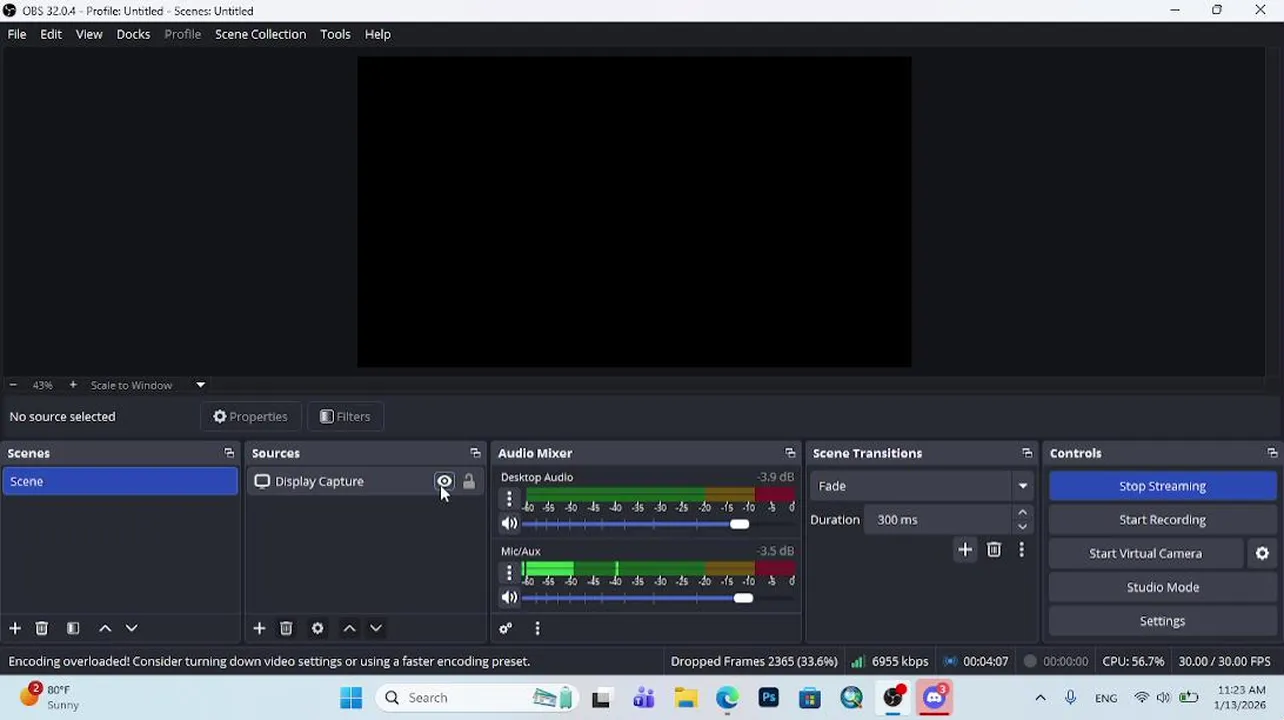Open the File menu
The image size is (1284, 720).
(x=17, y=34)
